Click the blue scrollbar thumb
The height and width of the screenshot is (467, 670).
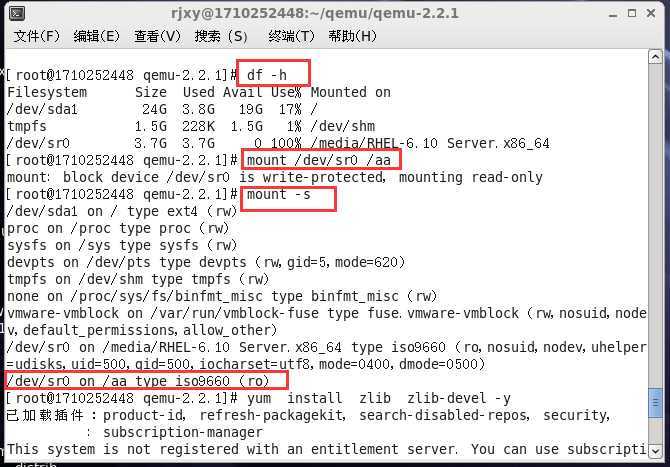tap(655, 402)
